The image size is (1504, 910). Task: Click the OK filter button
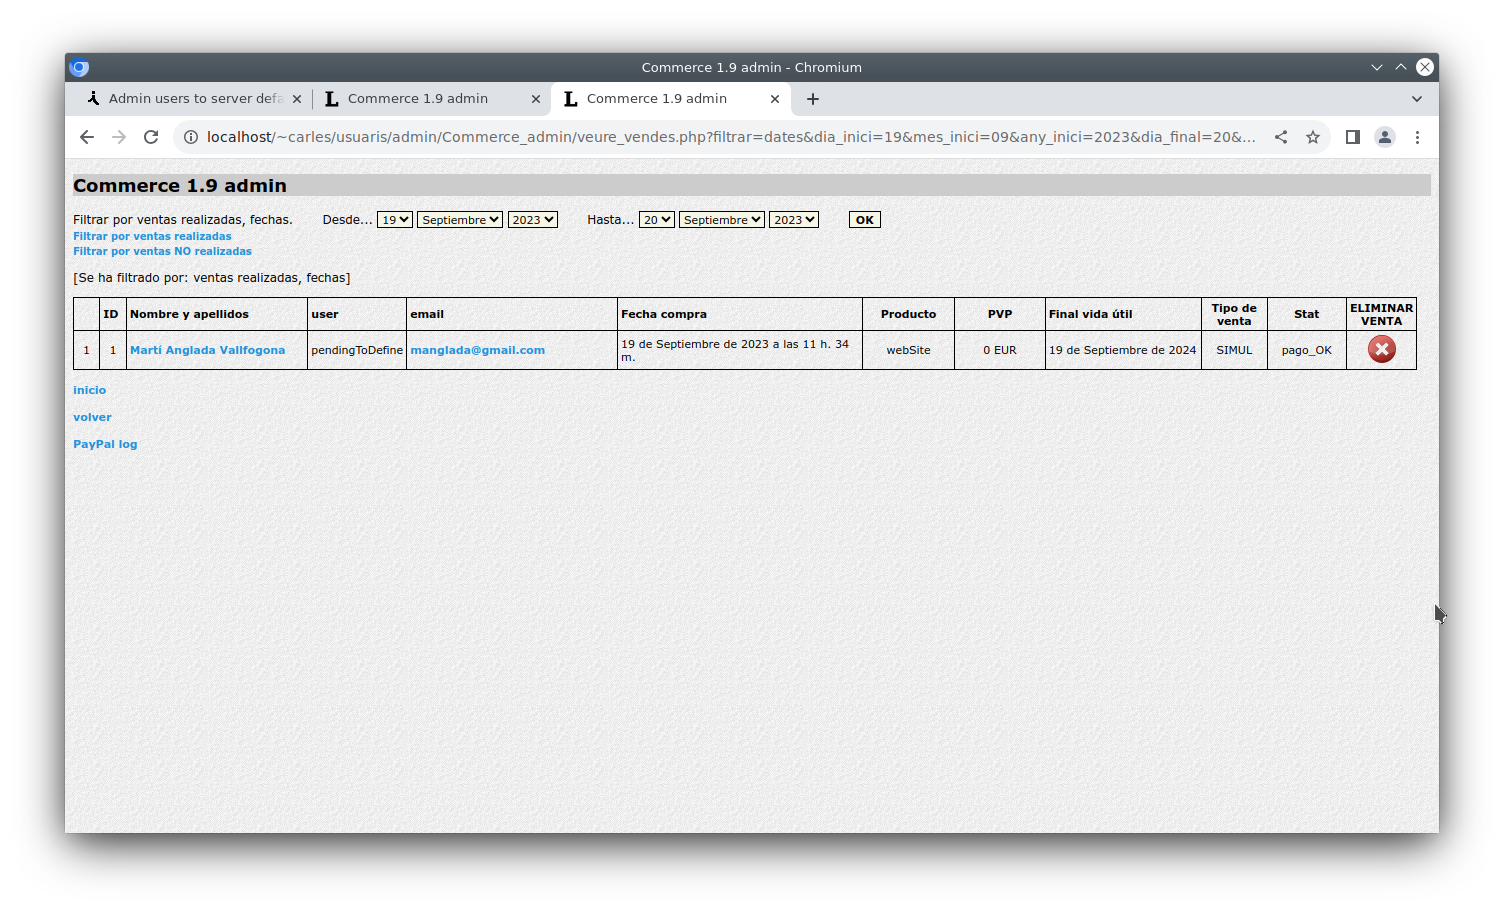pos(865,220)
